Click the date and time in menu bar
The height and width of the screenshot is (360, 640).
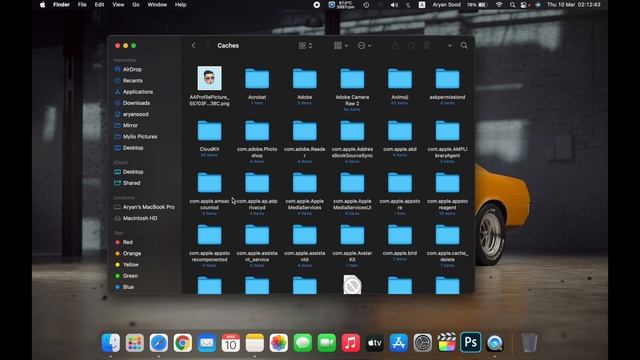573,5
